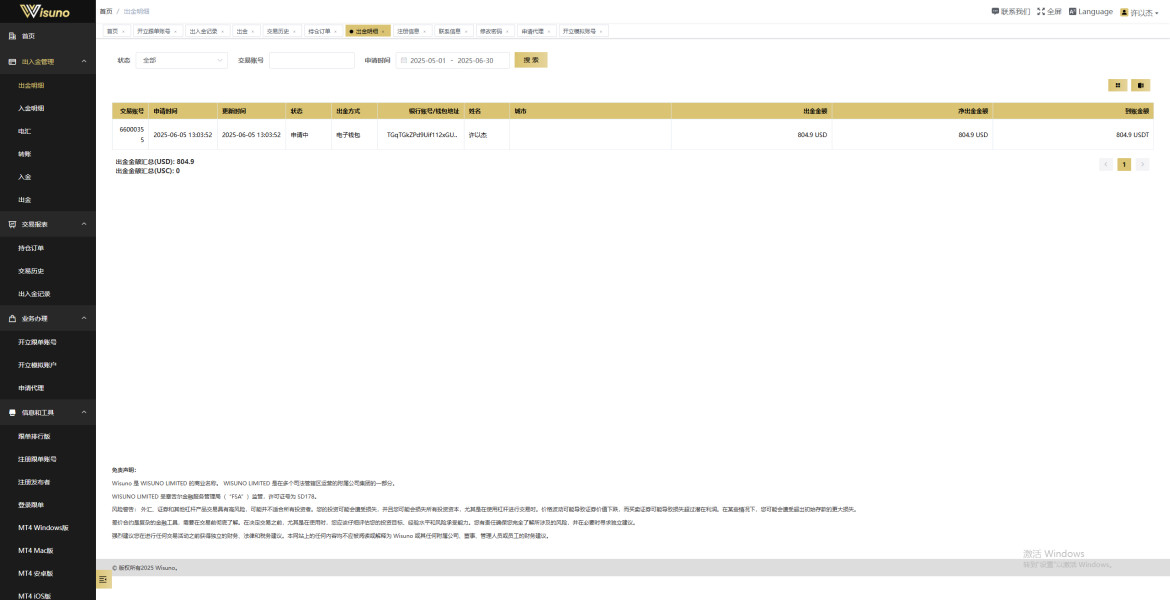
Task: Click the wallet address TGqTGkZPd9Uif112xGU cell
Action: tap(422, 135)
